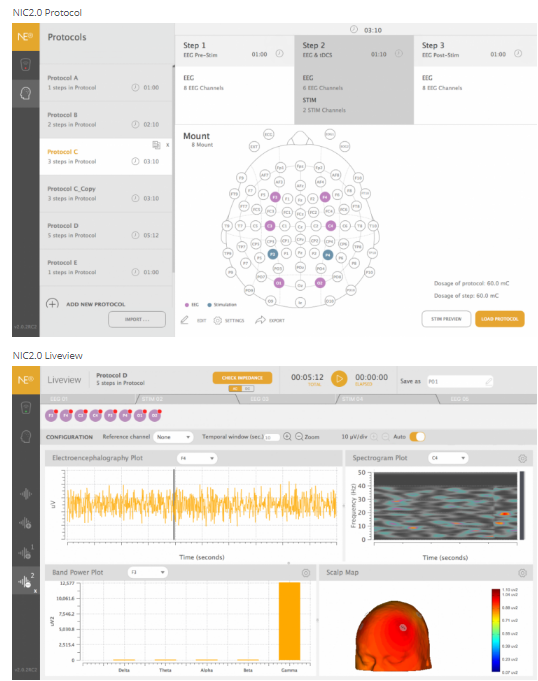The image size is (538, 681).
Task: Select head protocols icon in Liveview sidebar
Action: [x=26, y=436]
